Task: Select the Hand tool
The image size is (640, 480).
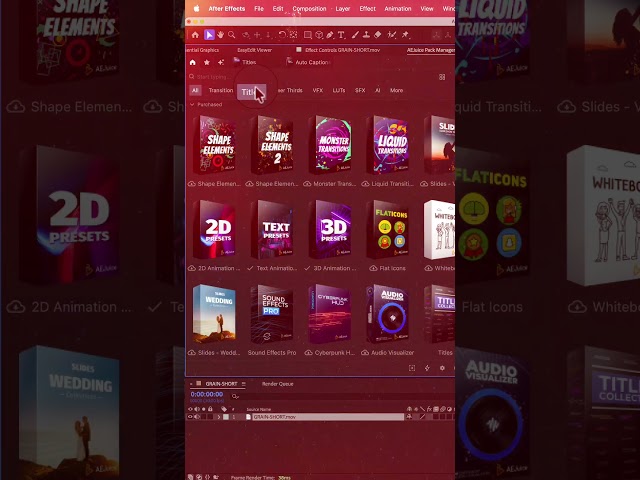Action: point(220,35)
